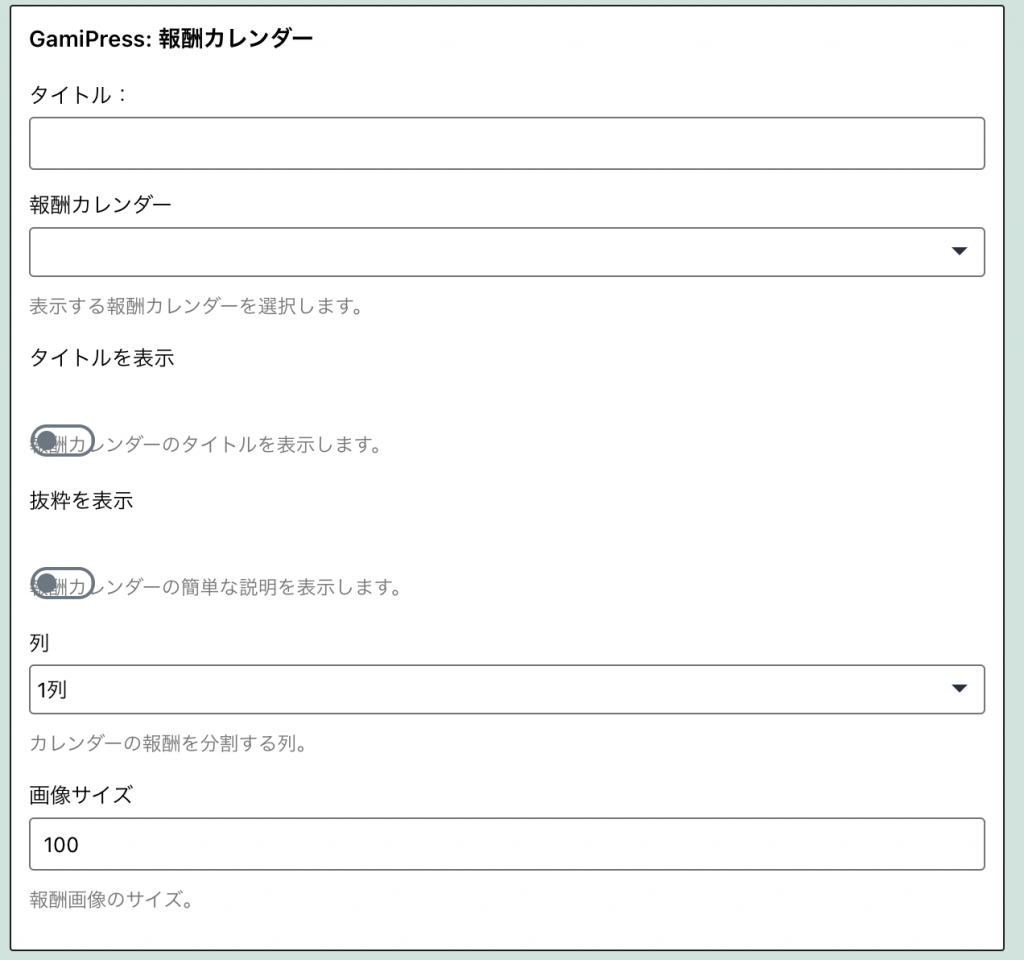Click the 列 label above the column dropdown
Viewport: 1024px width, 960px height.
(x=39, y=643)
